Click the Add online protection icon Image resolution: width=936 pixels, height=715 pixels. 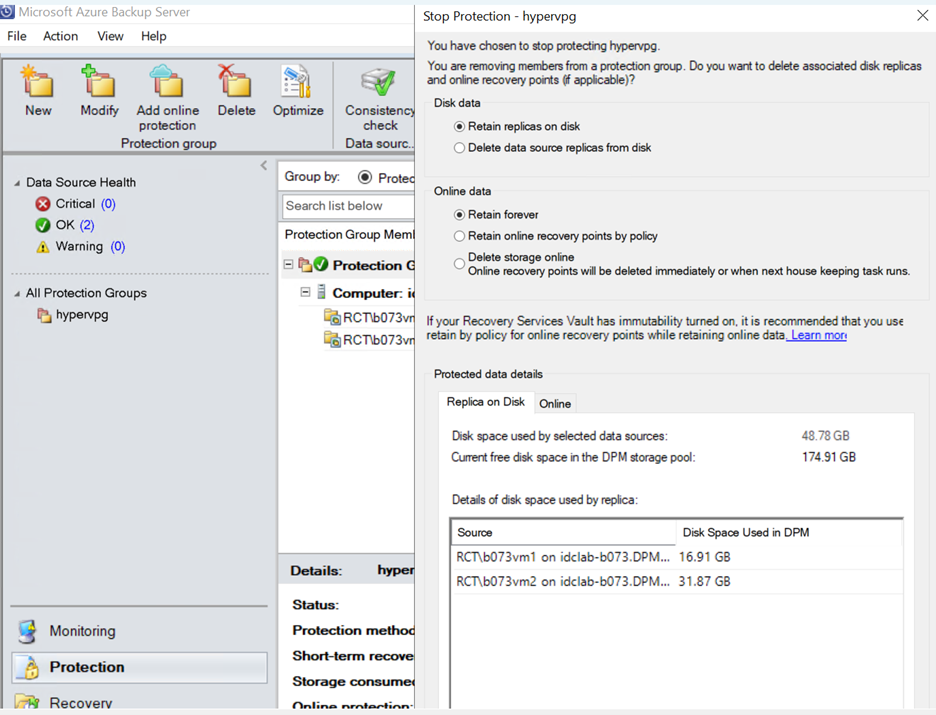point(167,82)
